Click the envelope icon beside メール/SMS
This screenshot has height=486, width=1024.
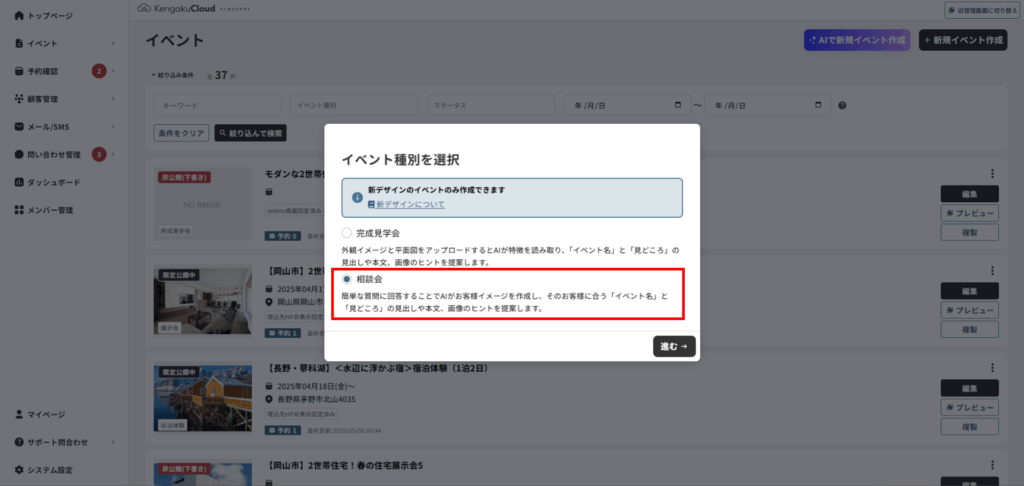click(19, 127)
